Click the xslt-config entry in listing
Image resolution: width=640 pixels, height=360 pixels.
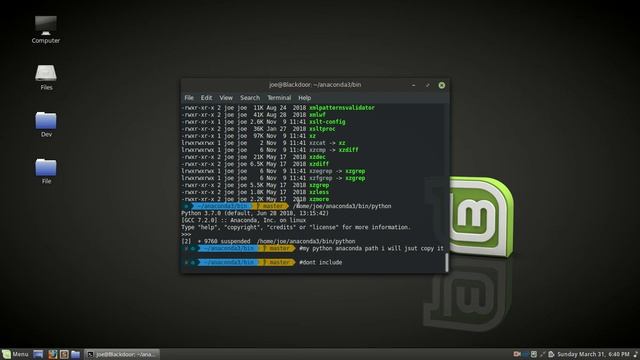327,122
